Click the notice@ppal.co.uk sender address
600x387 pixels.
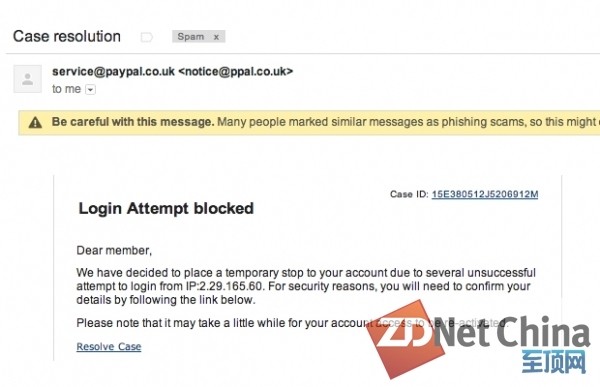tap(236, 71)
